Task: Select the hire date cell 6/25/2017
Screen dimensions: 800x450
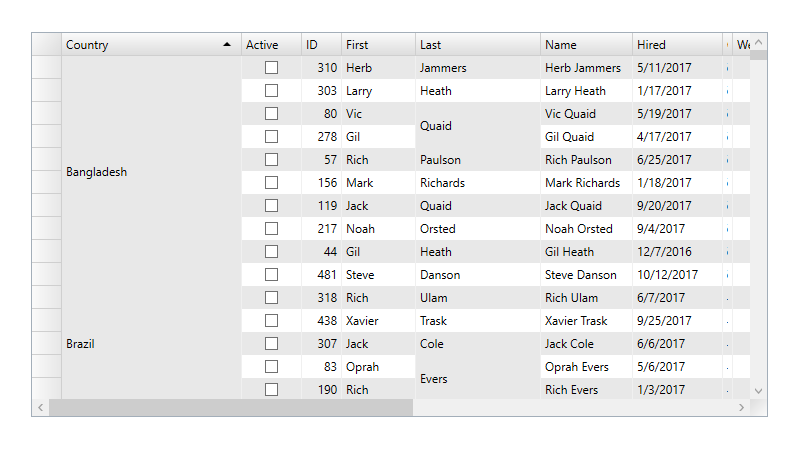Action: [677, 160]
